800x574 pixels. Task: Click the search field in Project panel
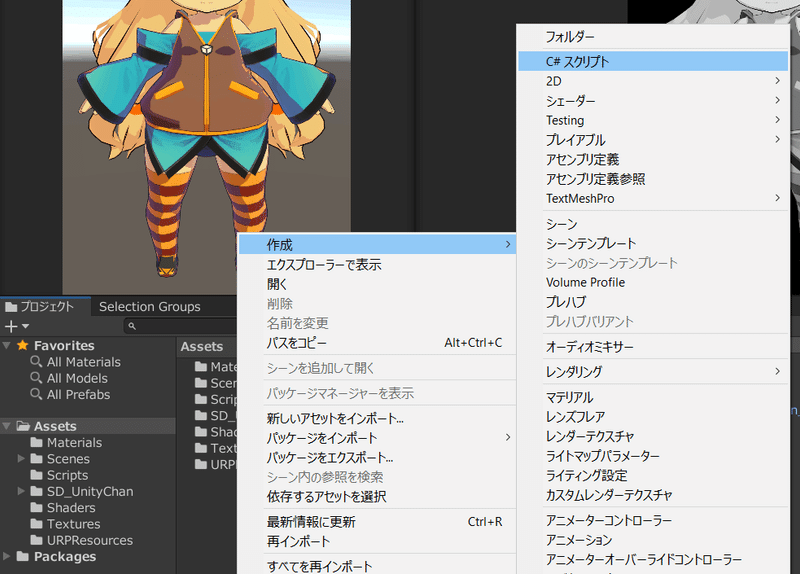pyautogui.click(x=181, y=326)
